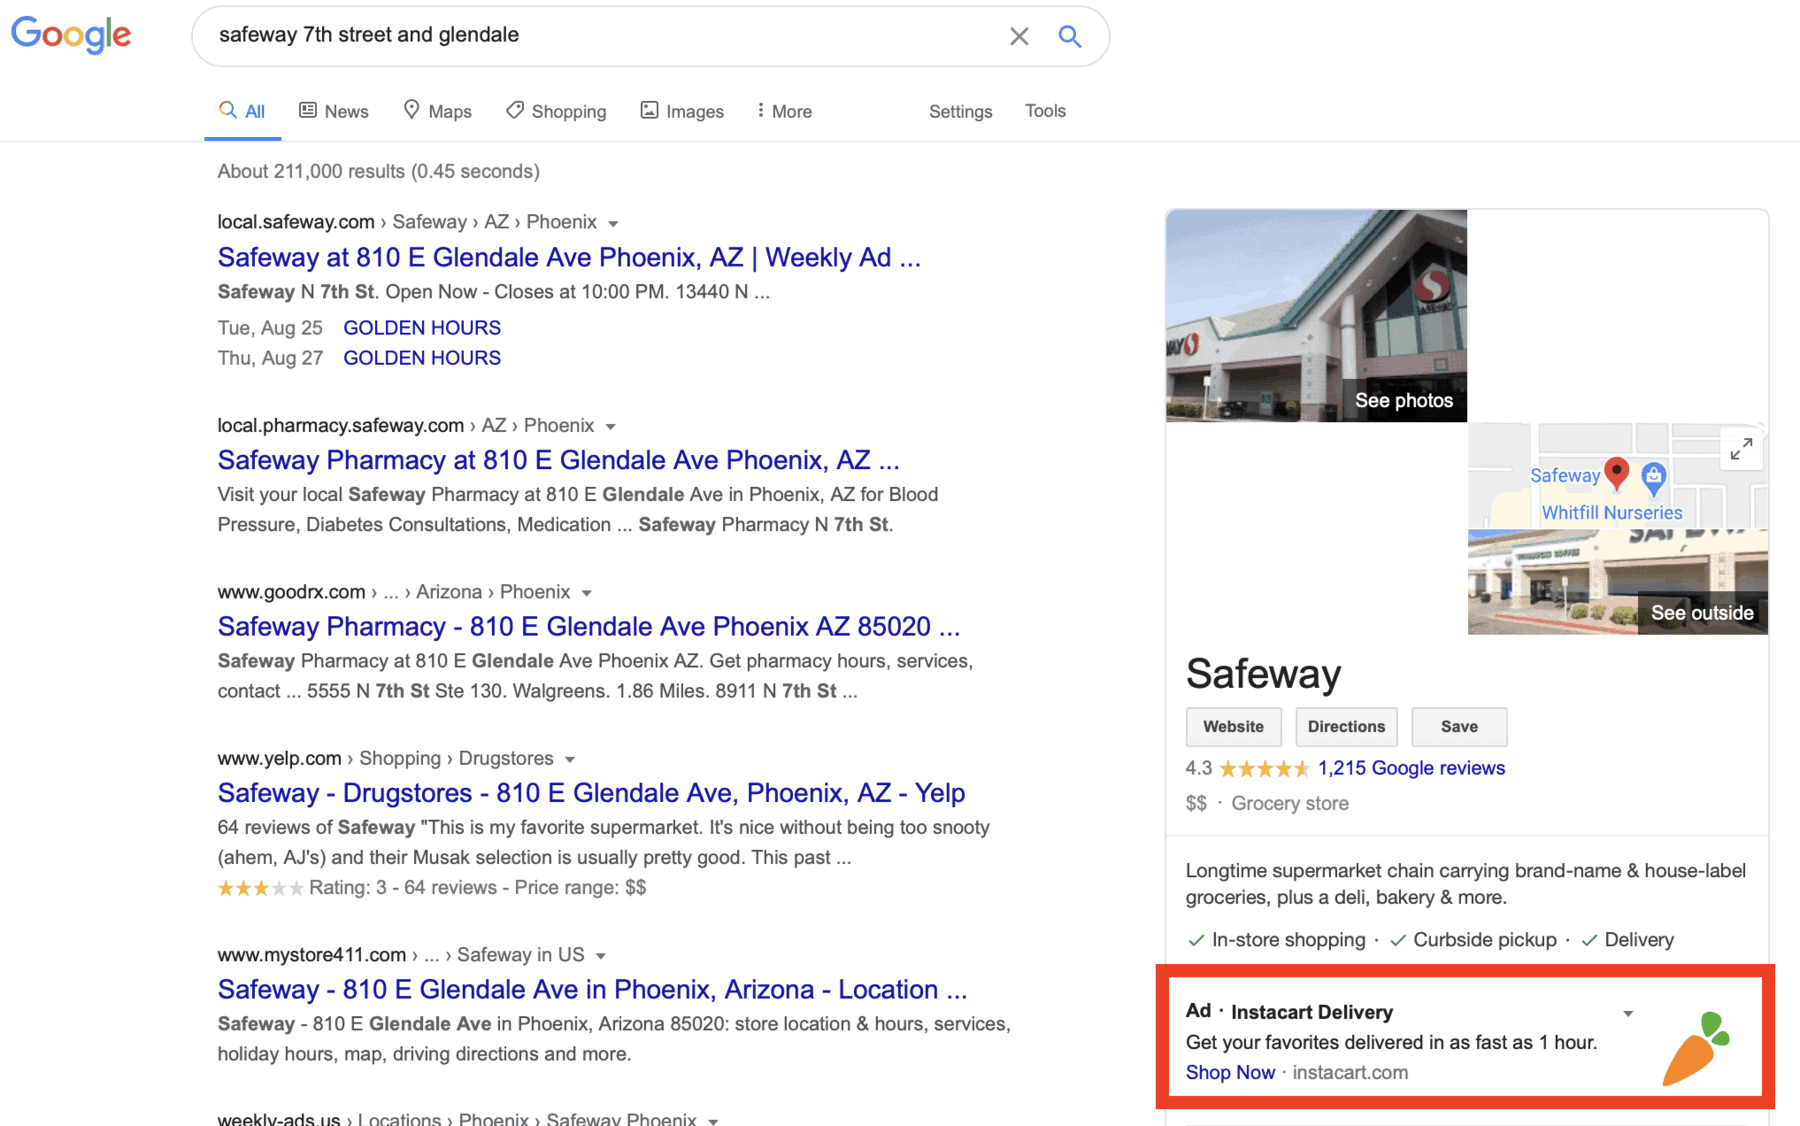Screen dimensions: 1800x1126
Task: Click the blue magnifying glass search icon
Action: (1069, 37)
